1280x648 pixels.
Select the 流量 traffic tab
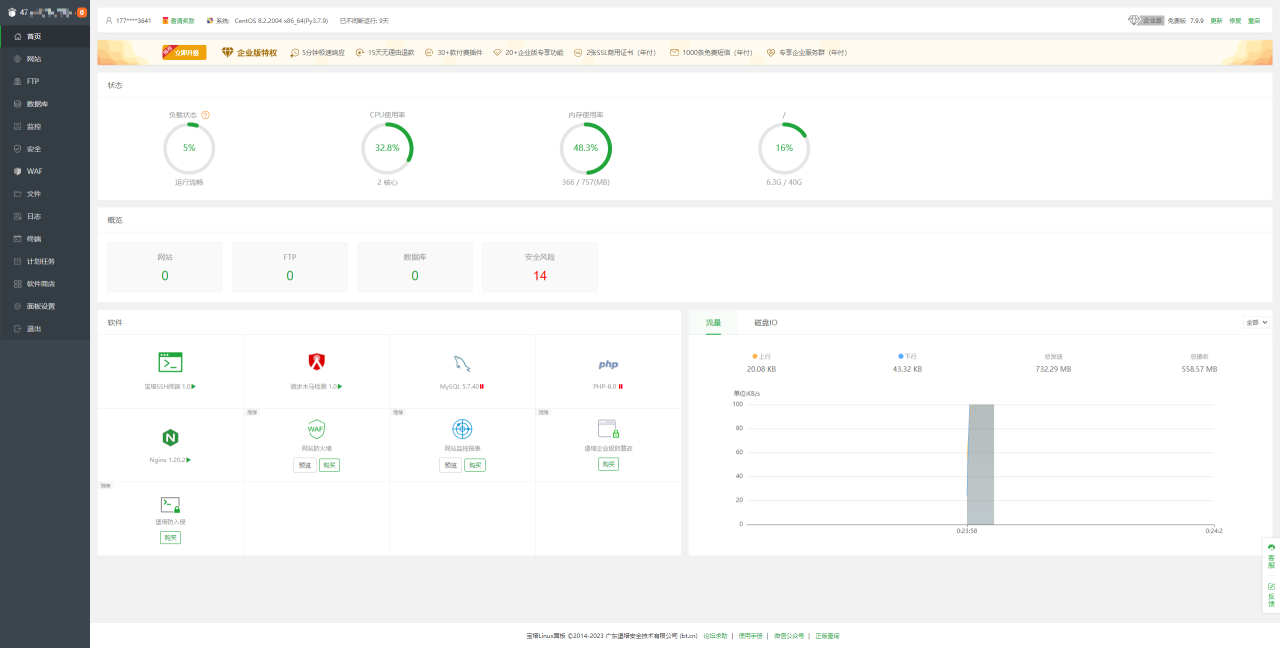click(x=713, y=323)
